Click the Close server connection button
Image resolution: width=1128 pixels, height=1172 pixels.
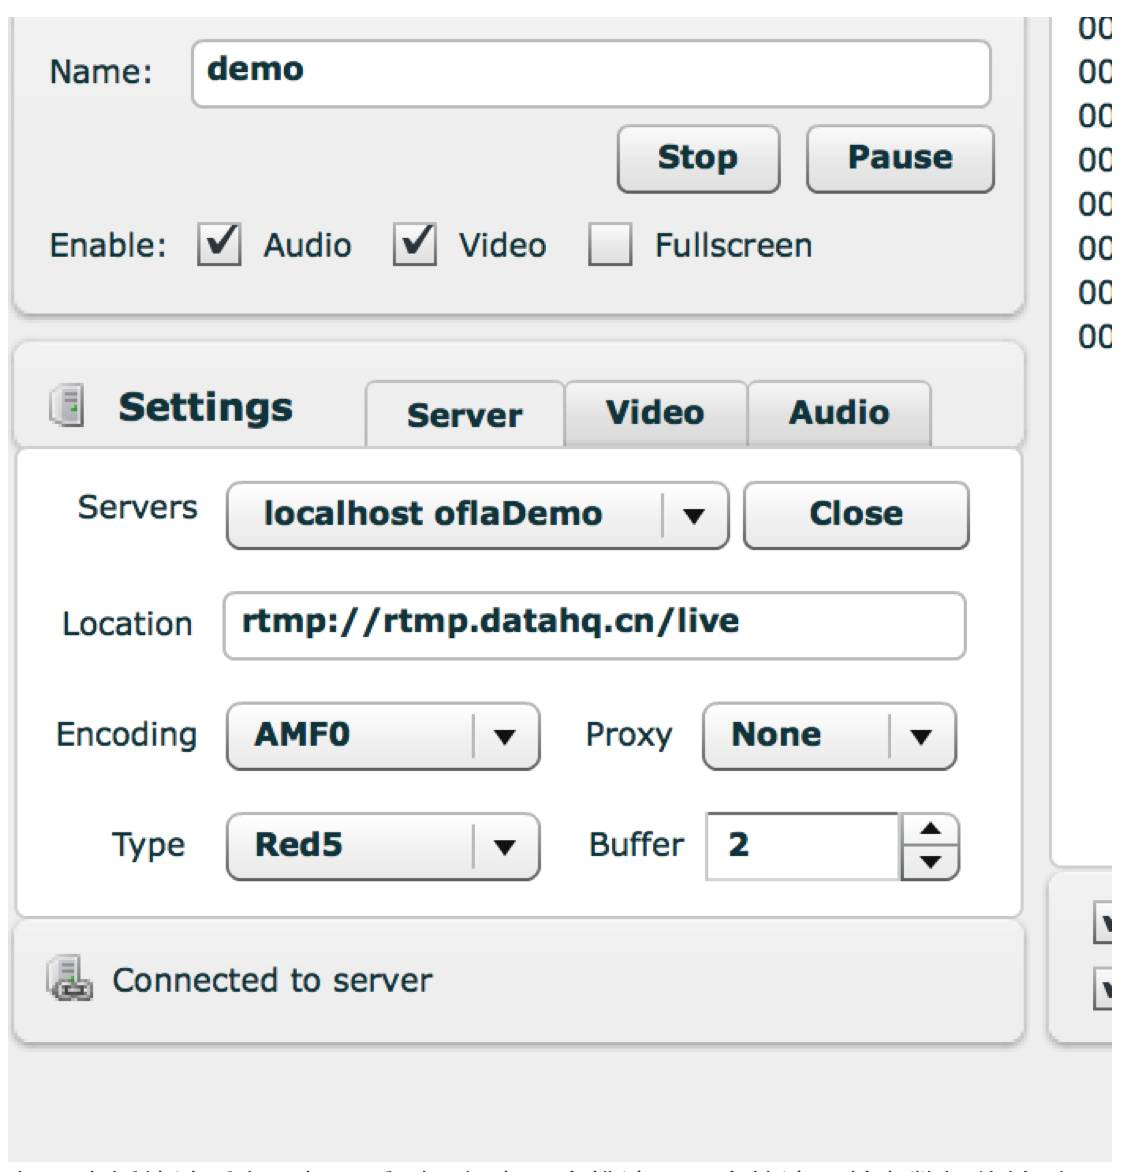856,516
